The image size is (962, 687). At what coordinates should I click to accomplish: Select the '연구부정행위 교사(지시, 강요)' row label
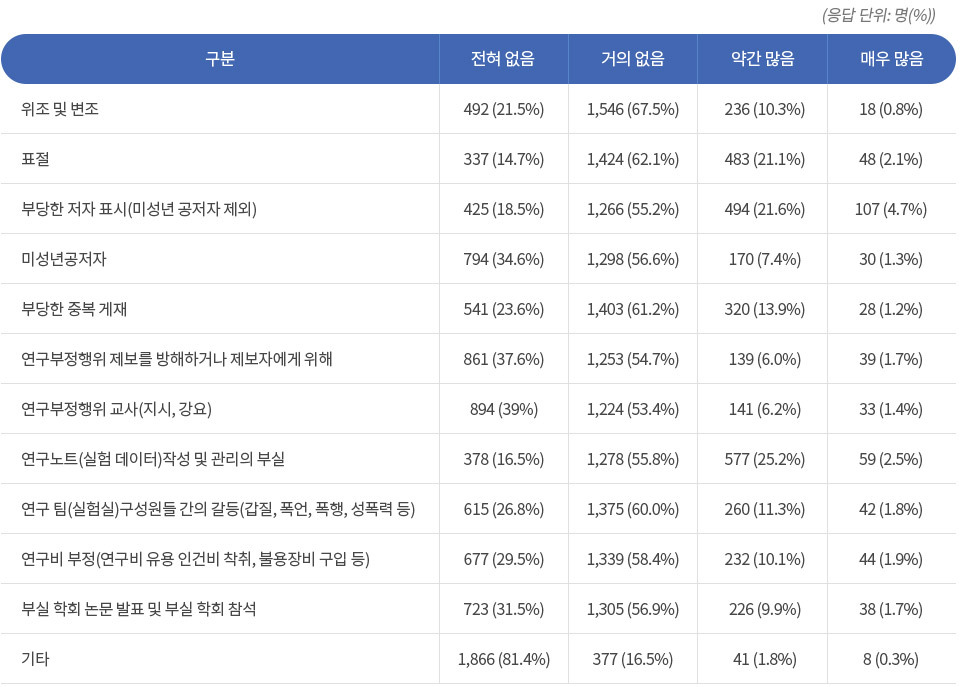coord(116,409)
